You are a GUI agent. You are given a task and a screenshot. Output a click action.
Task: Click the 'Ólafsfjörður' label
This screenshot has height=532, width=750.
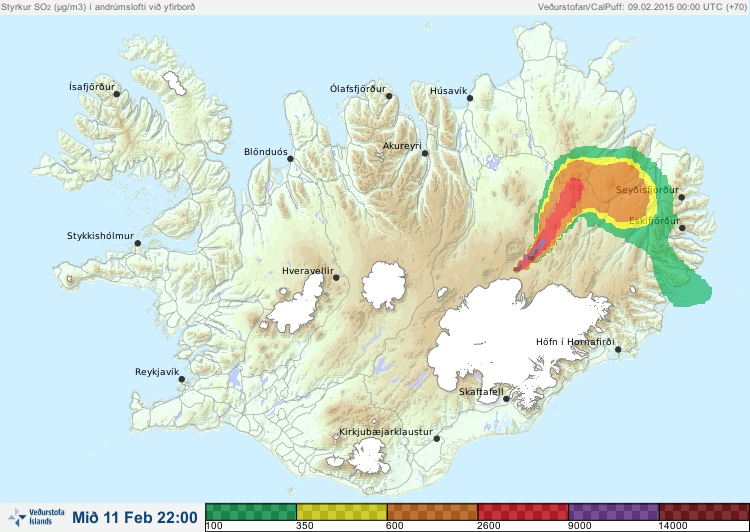pos(358,89)
